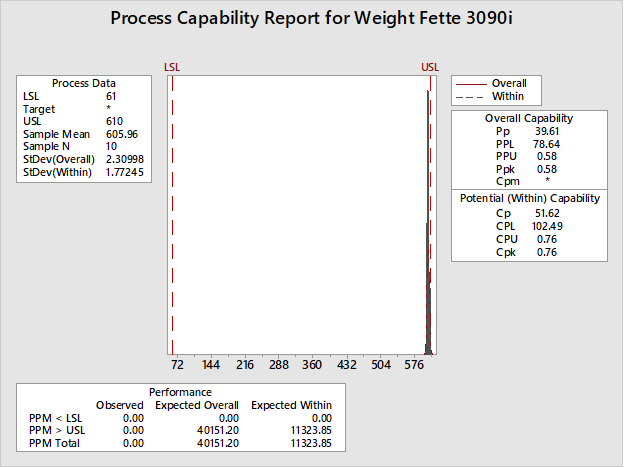Click the USL value 610 in Process Data
This screenshot has width=624, height=468.
[114, 121]
